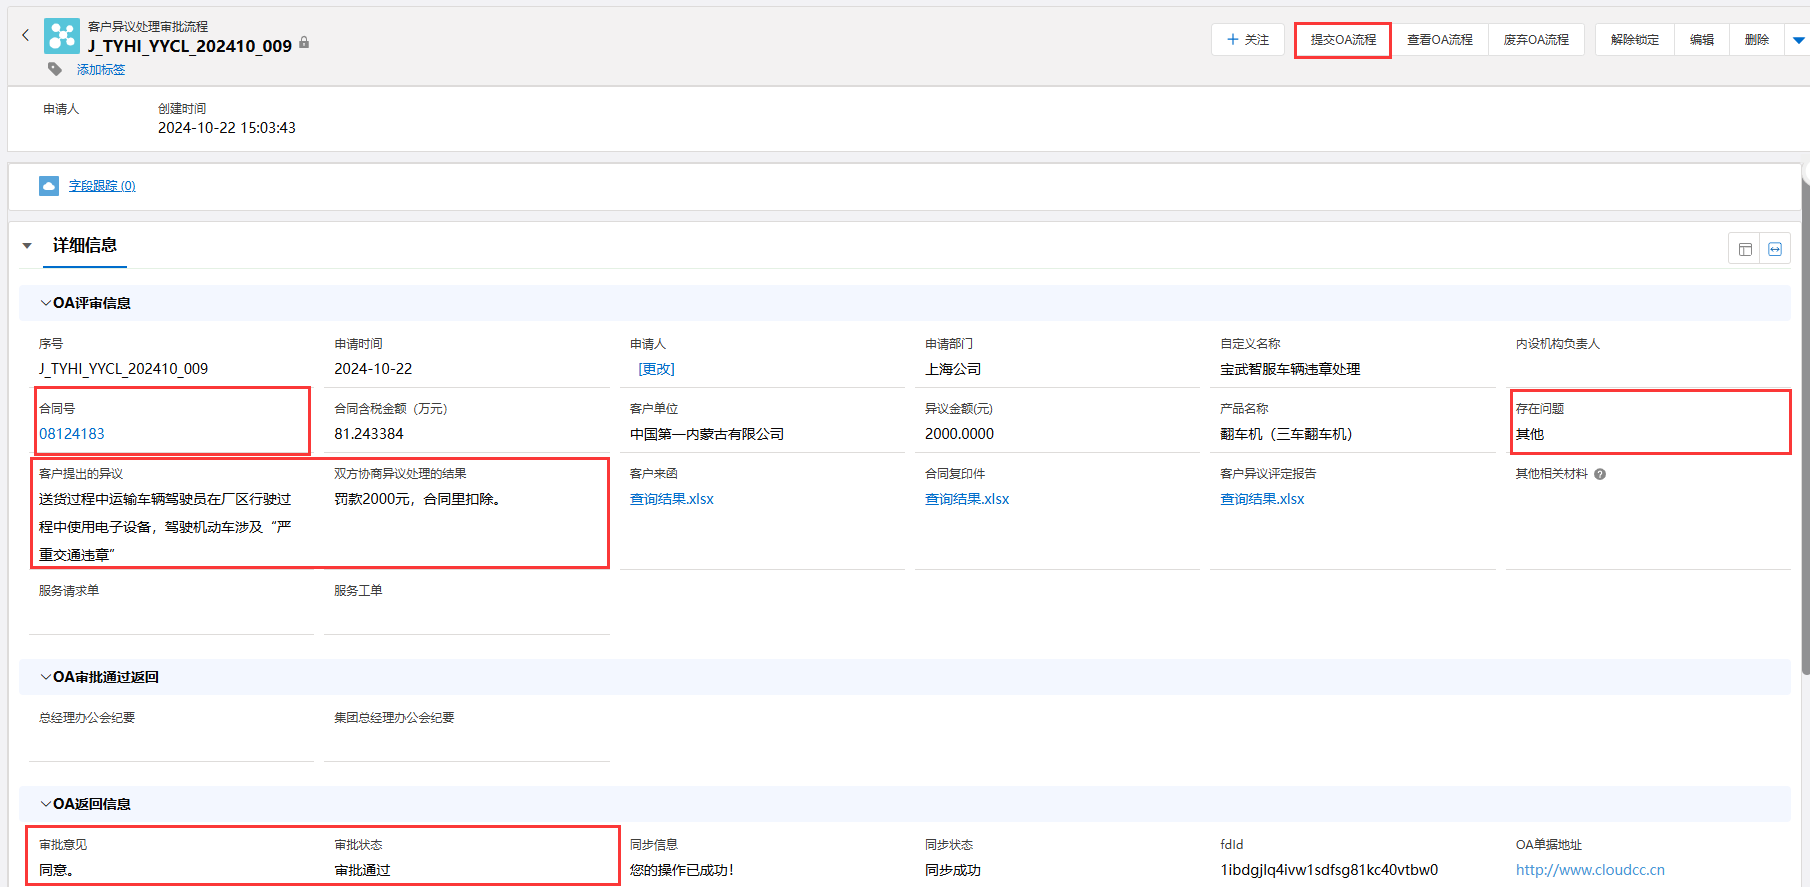Open the more actions dropdown after 删除

1798,40
